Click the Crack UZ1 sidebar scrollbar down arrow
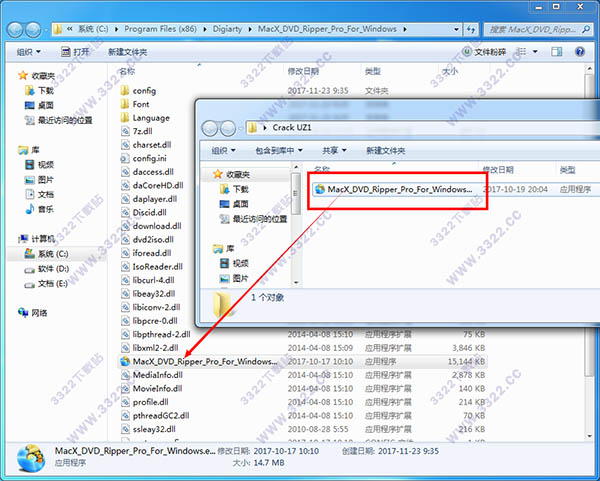 coord(296,282)
